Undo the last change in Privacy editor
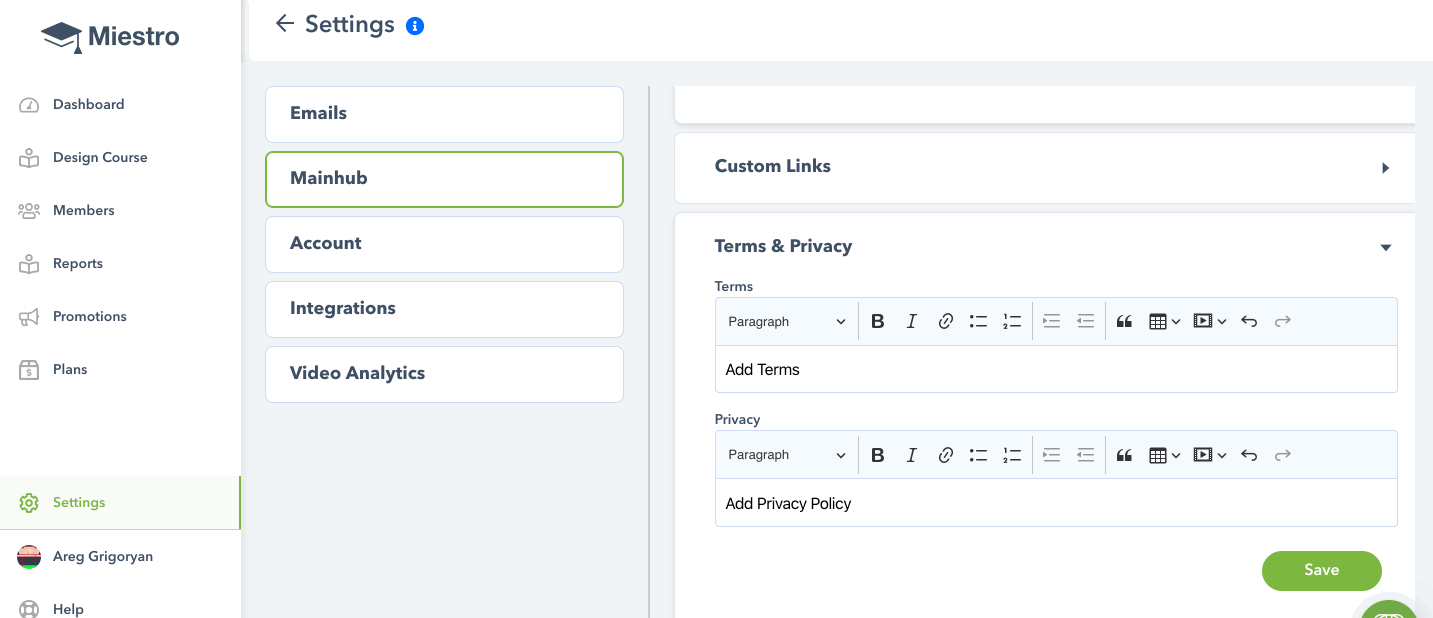1433x618 pixels. [x=1249, y=455]
